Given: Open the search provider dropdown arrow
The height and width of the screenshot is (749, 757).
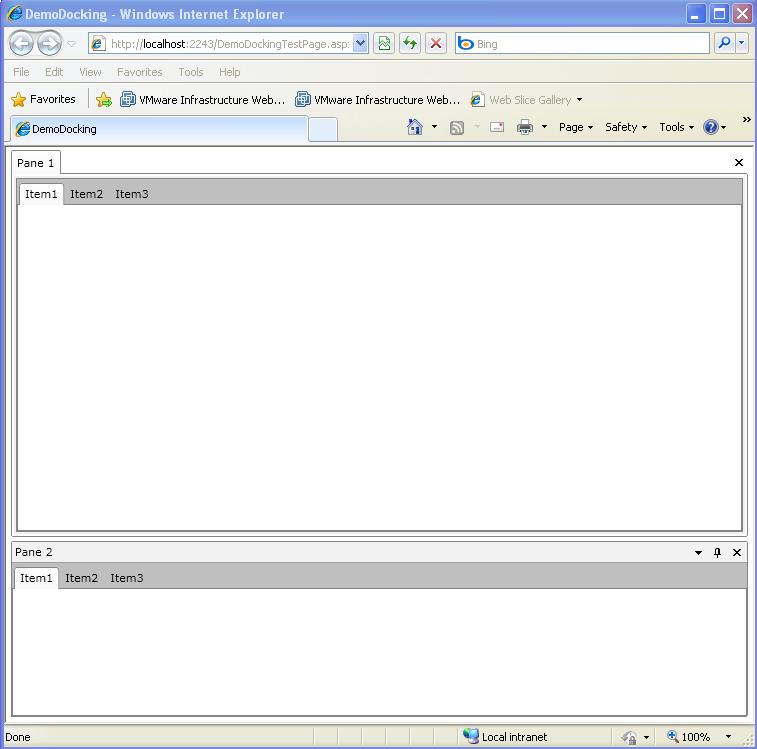Looking at the screenshot, I should pos(742,43).
